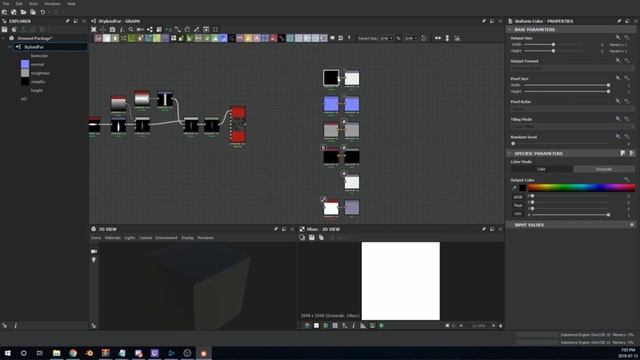Pin the Properties panel
The image size is (640, 360).
click(619, 21)
